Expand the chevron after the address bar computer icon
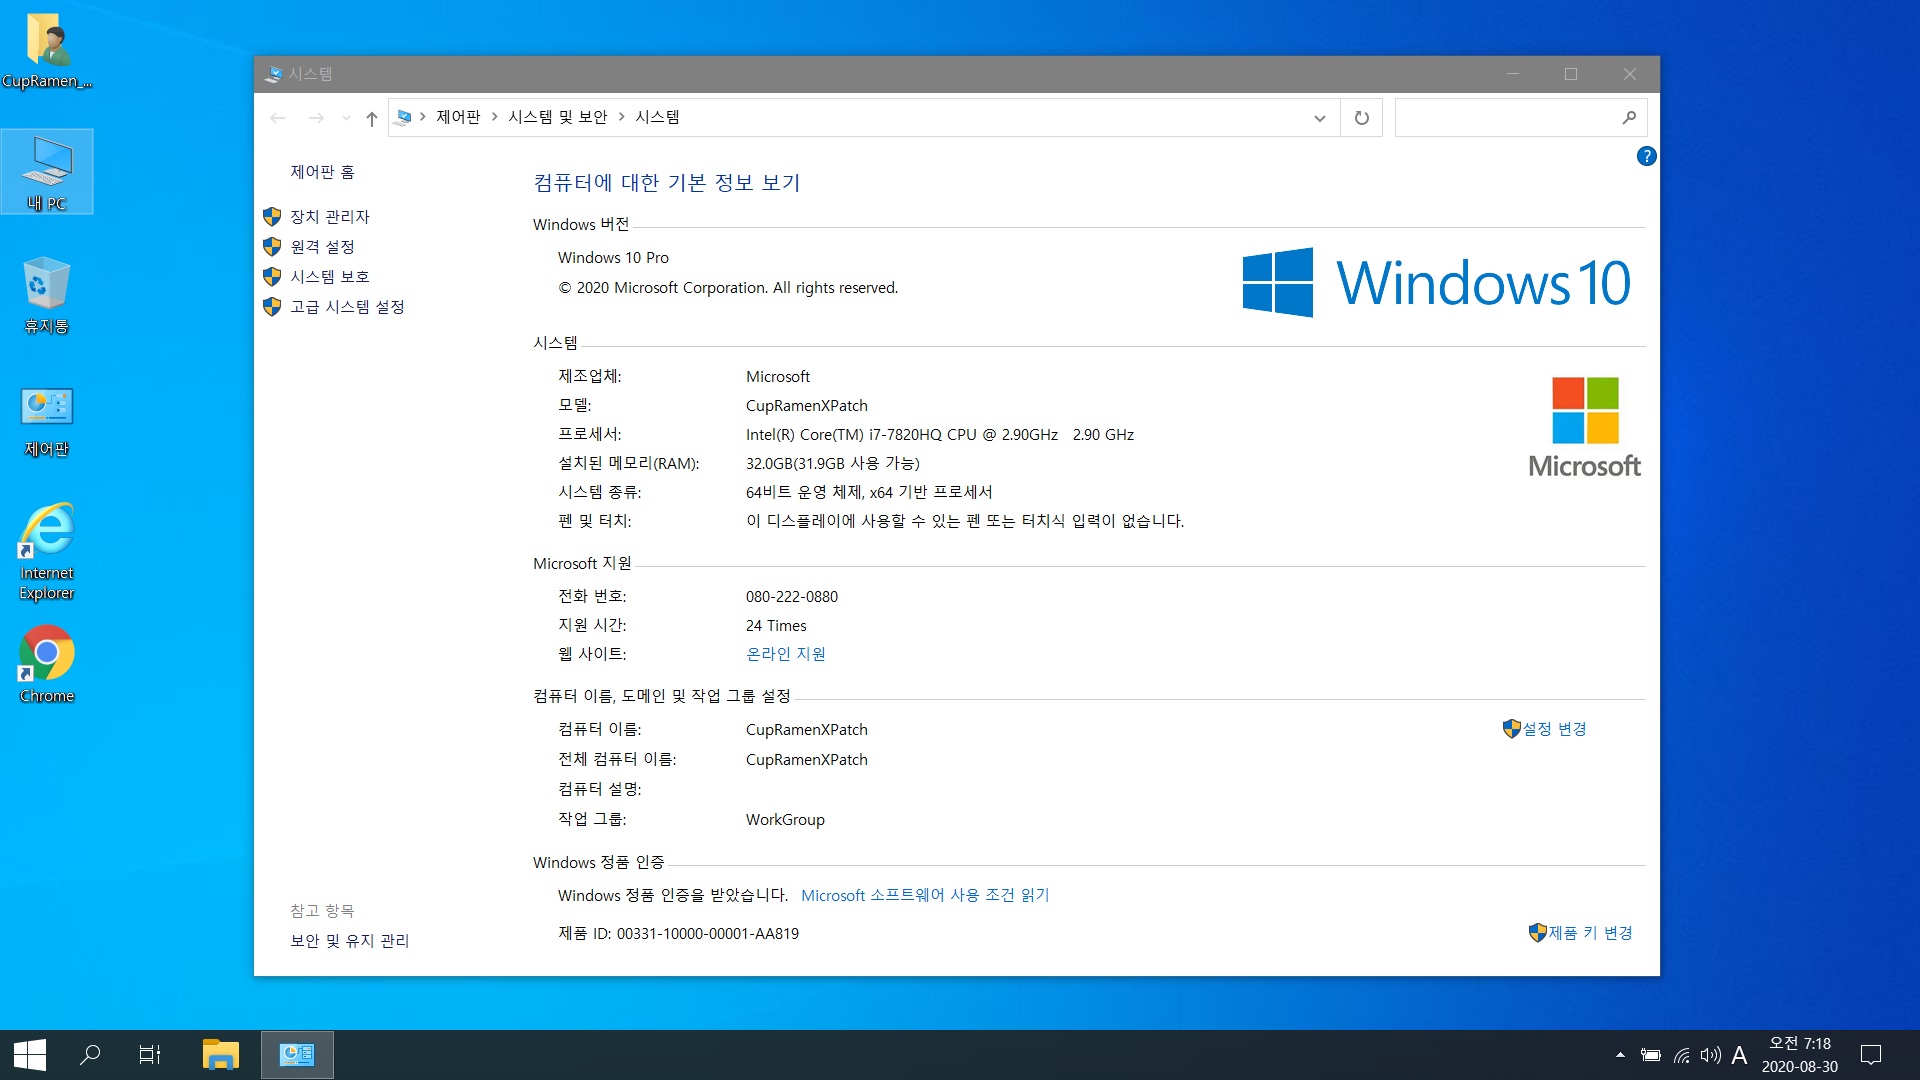 pos(423,117)
